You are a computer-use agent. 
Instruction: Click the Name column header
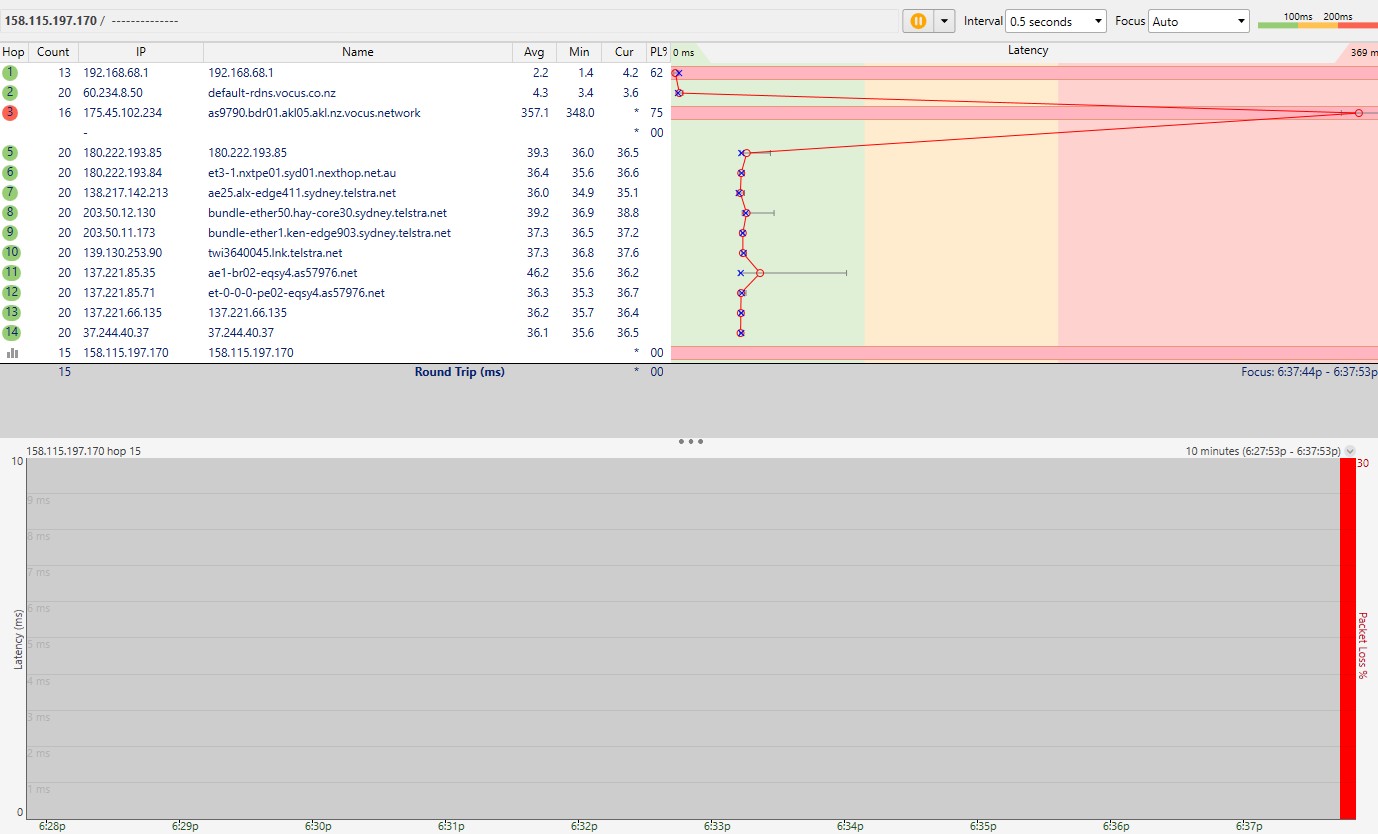point(357,52)
